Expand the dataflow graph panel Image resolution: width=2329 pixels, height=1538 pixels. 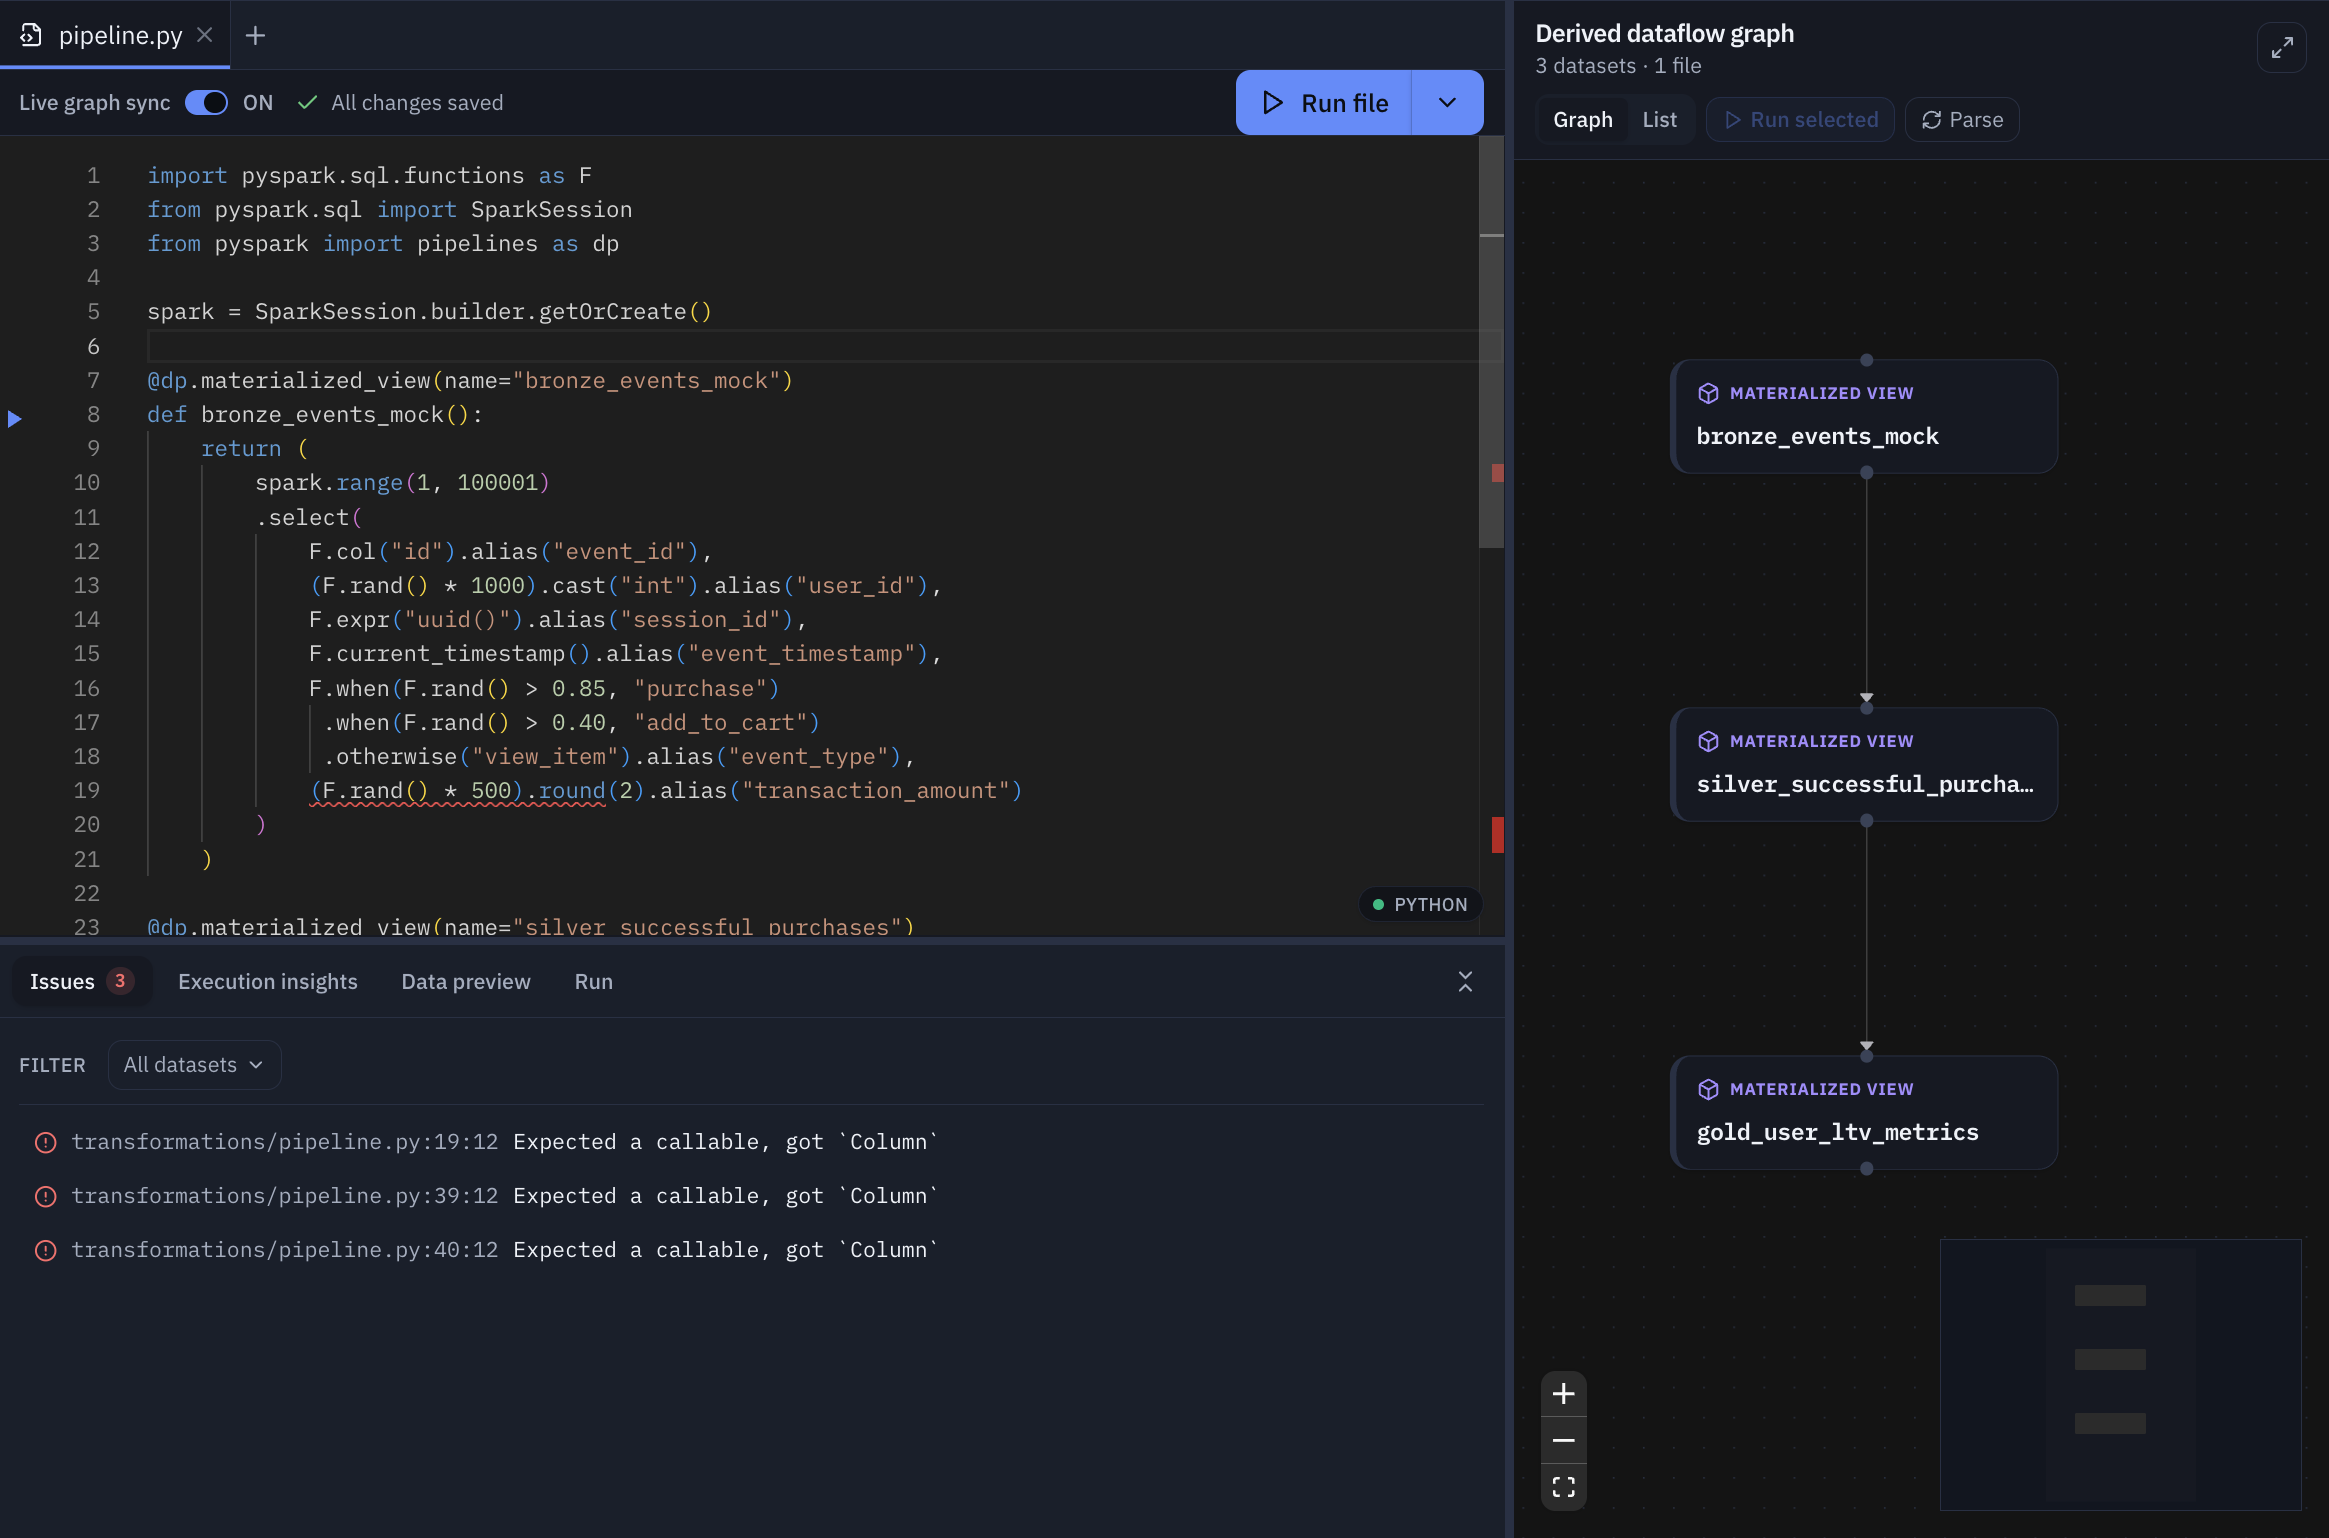tap(2281, 48)
